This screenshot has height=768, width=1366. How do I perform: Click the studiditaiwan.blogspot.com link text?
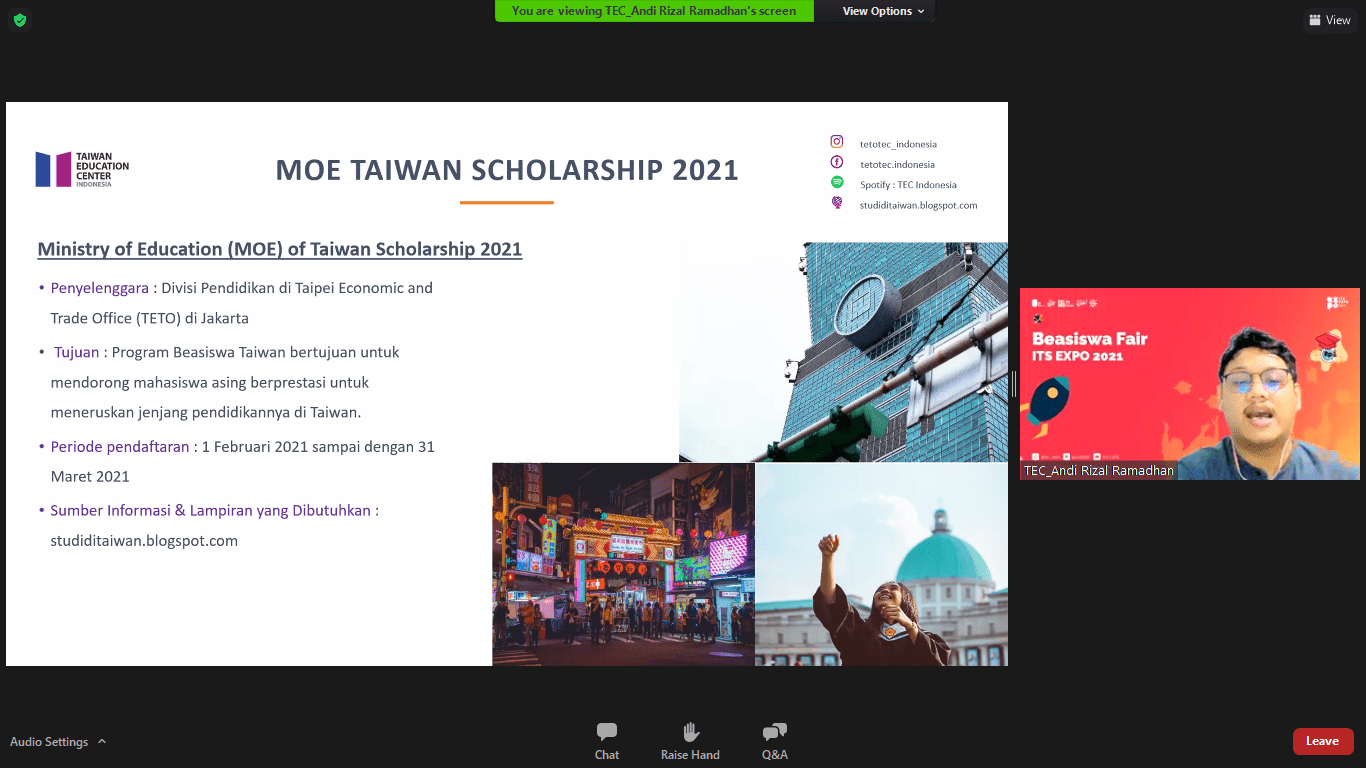point(144,541)
